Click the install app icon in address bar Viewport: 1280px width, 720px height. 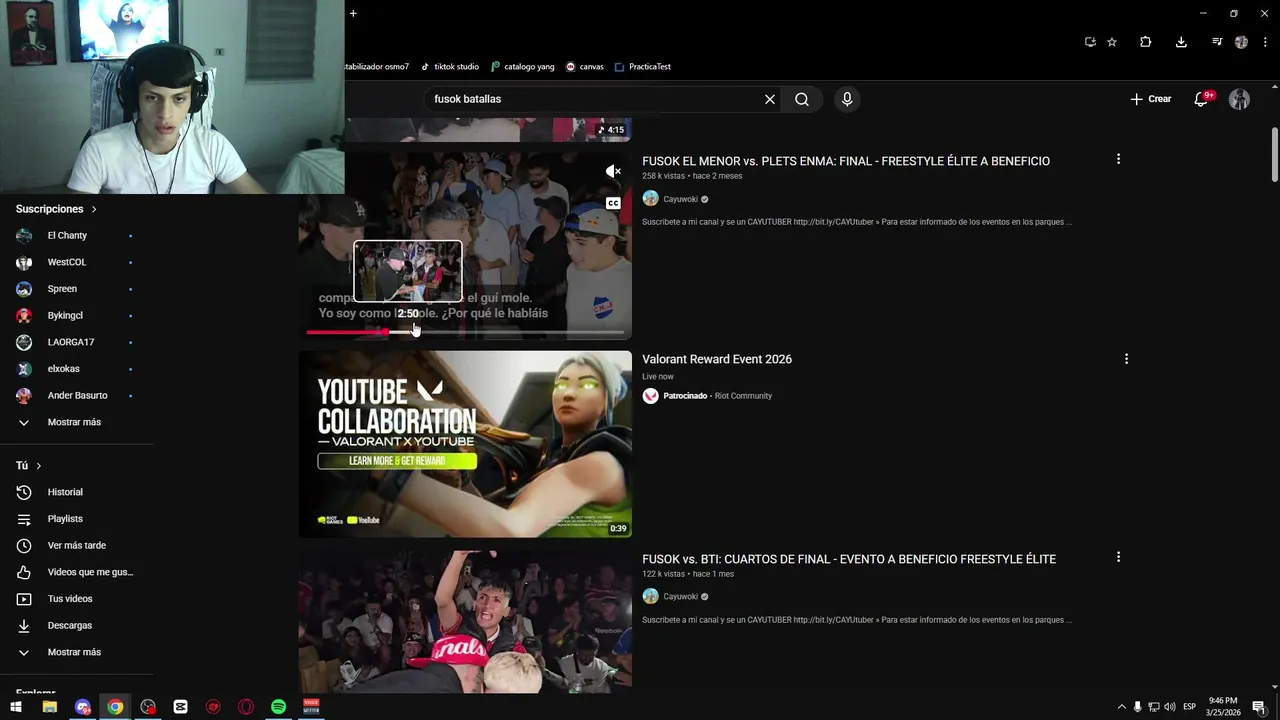1090,42
